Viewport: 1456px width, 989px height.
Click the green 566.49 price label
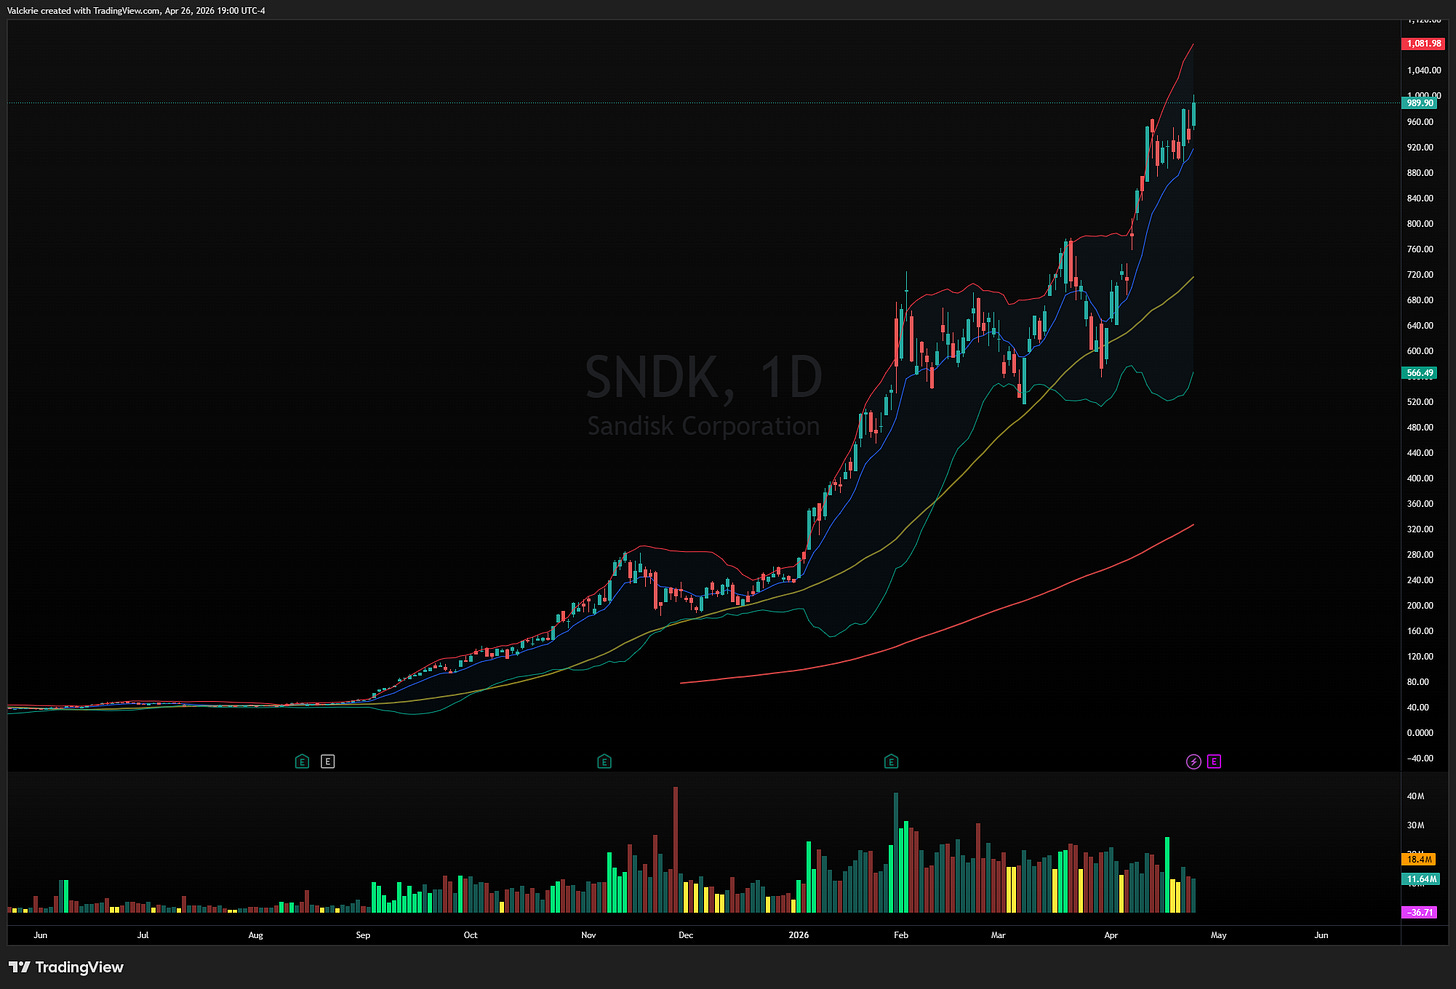coord(1420,373)
